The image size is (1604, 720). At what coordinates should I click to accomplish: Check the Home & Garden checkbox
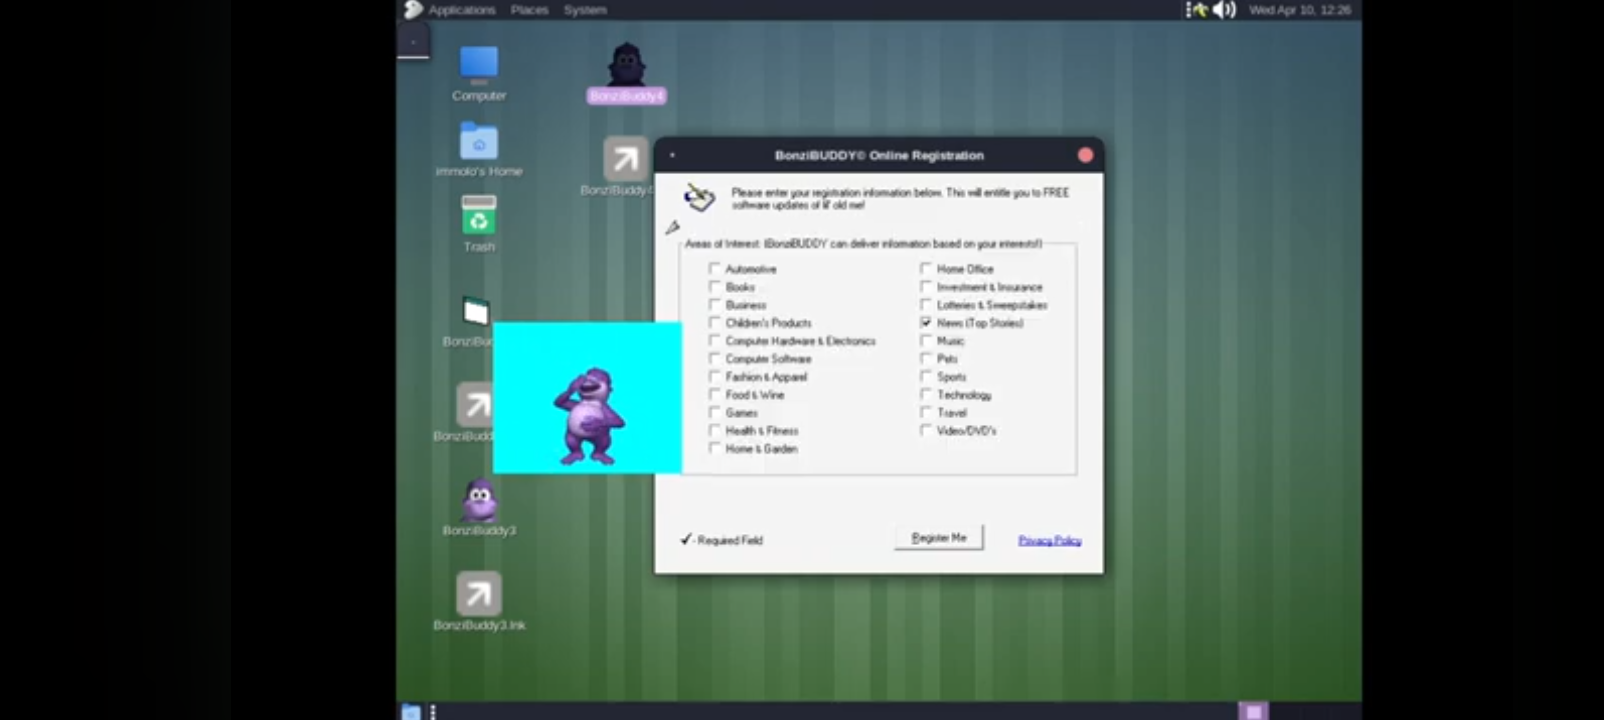pos(714,448)
